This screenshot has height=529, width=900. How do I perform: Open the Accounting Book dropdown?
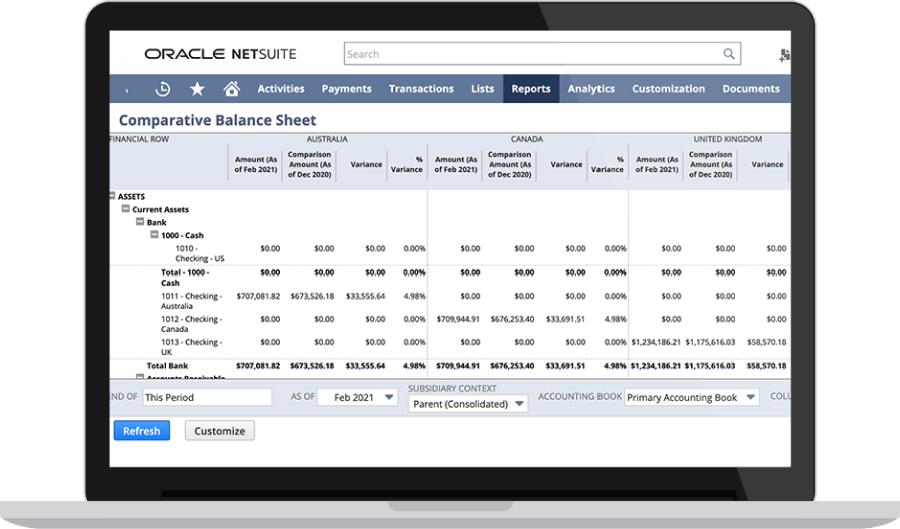692,397
